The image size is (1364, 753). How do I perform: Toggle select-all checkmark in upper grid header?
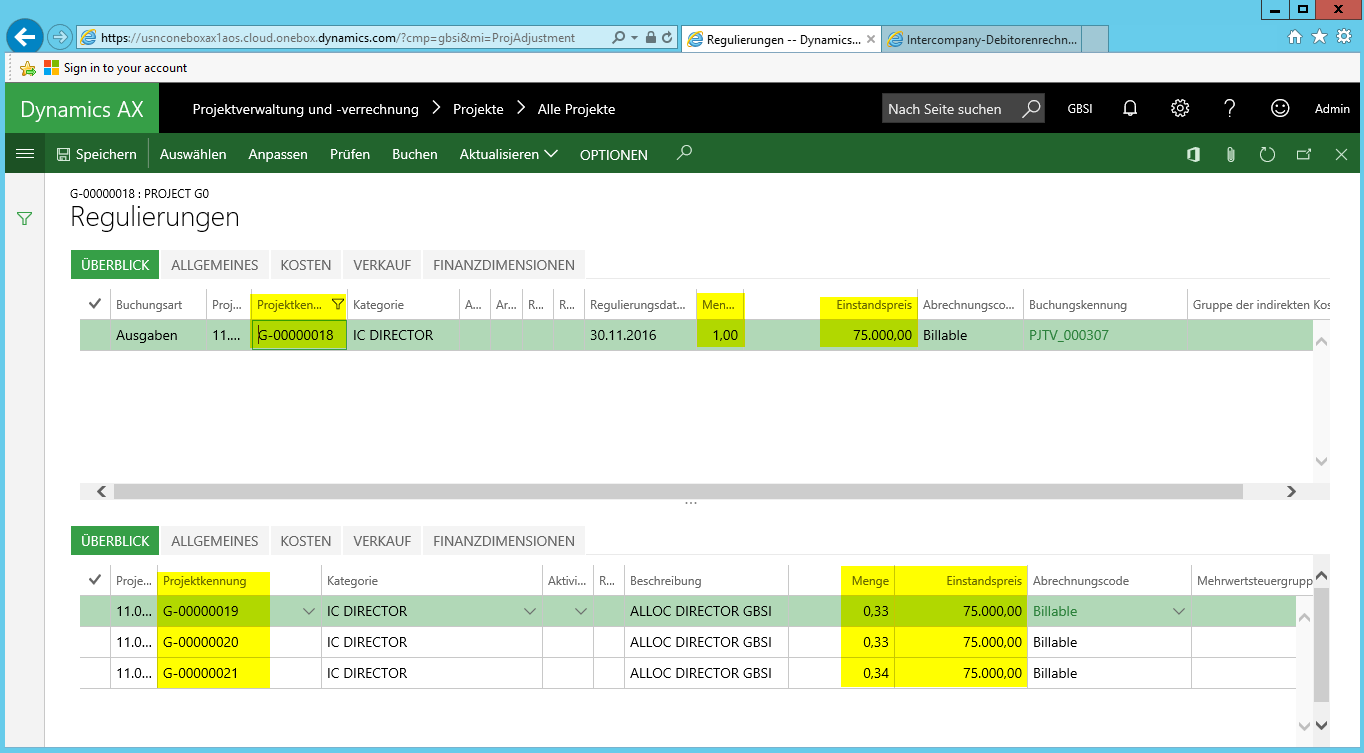[x=95, y=304]
